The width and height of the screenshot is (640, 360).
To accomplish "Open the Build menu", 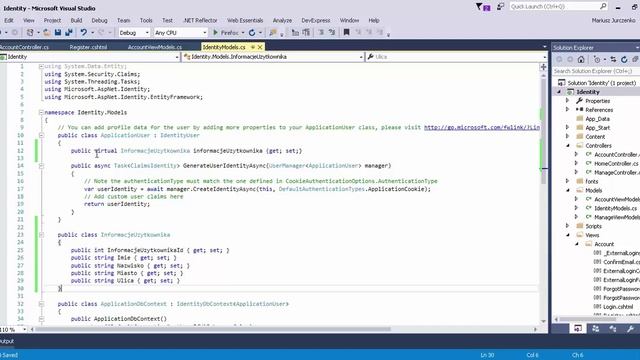I will [76, 20].
